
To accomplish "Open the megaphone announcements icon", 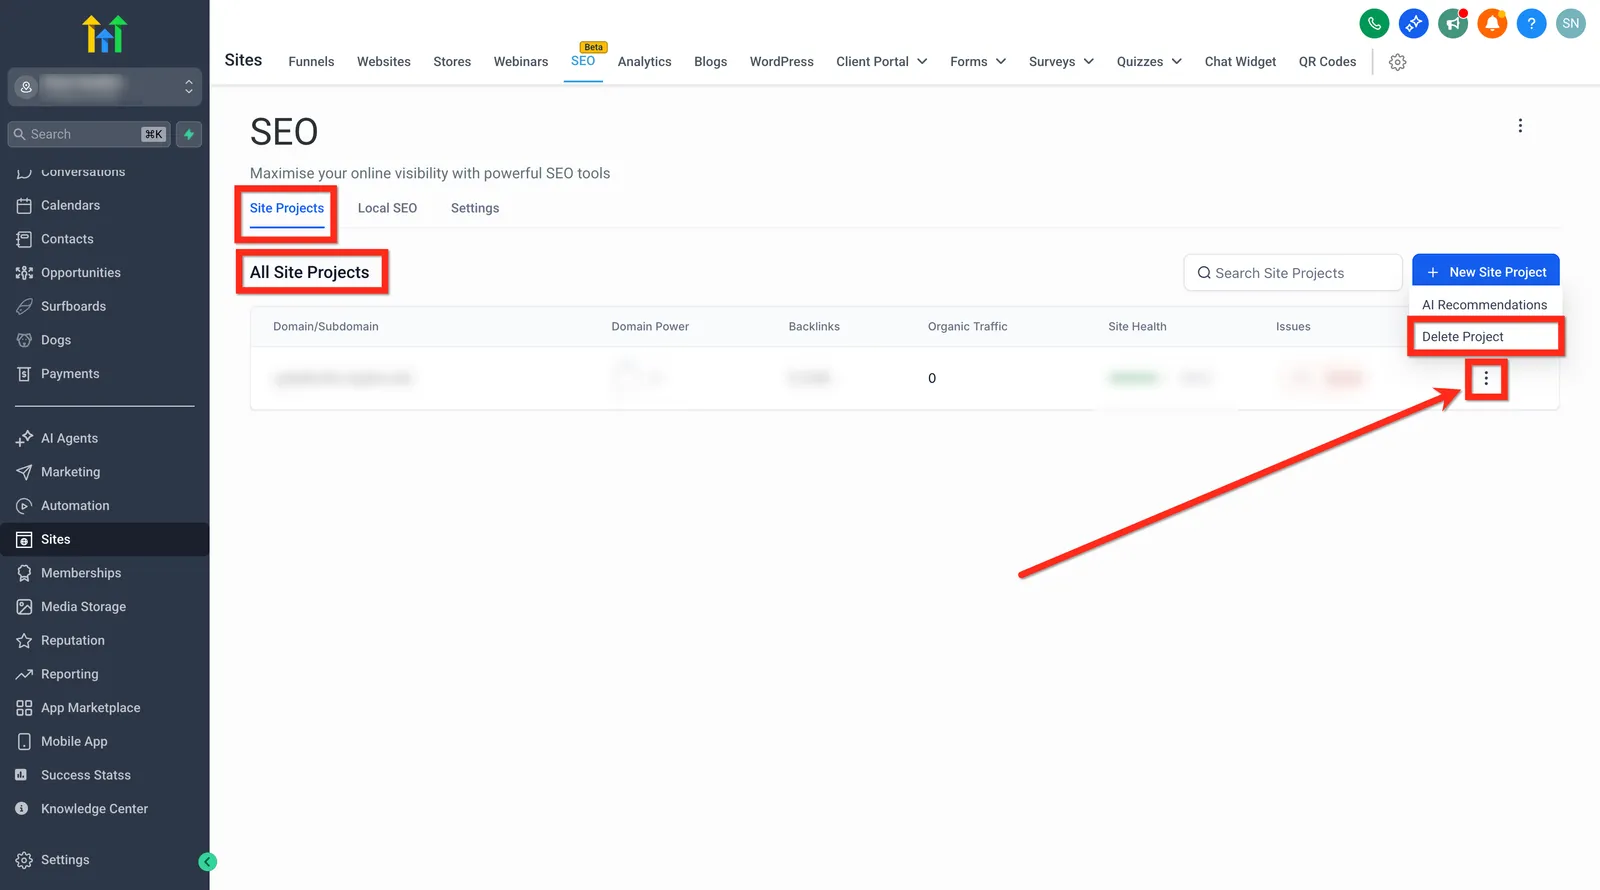I will [x=1452, y=23].
